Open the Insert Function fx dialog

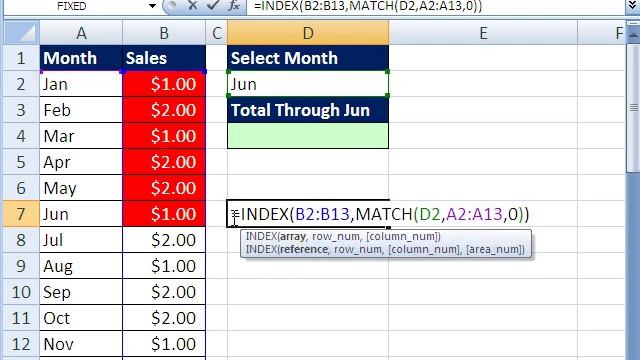pos(234,6)
